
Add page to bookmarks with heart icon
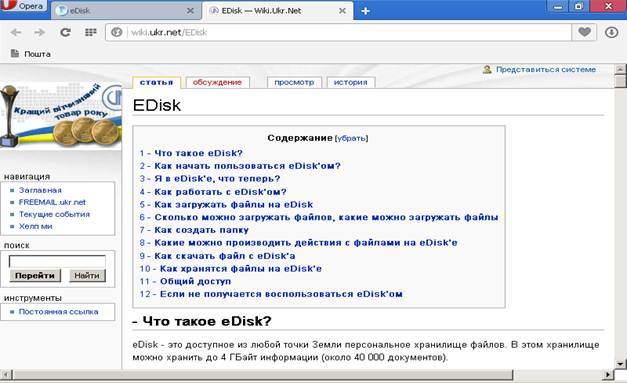(584, 32)
